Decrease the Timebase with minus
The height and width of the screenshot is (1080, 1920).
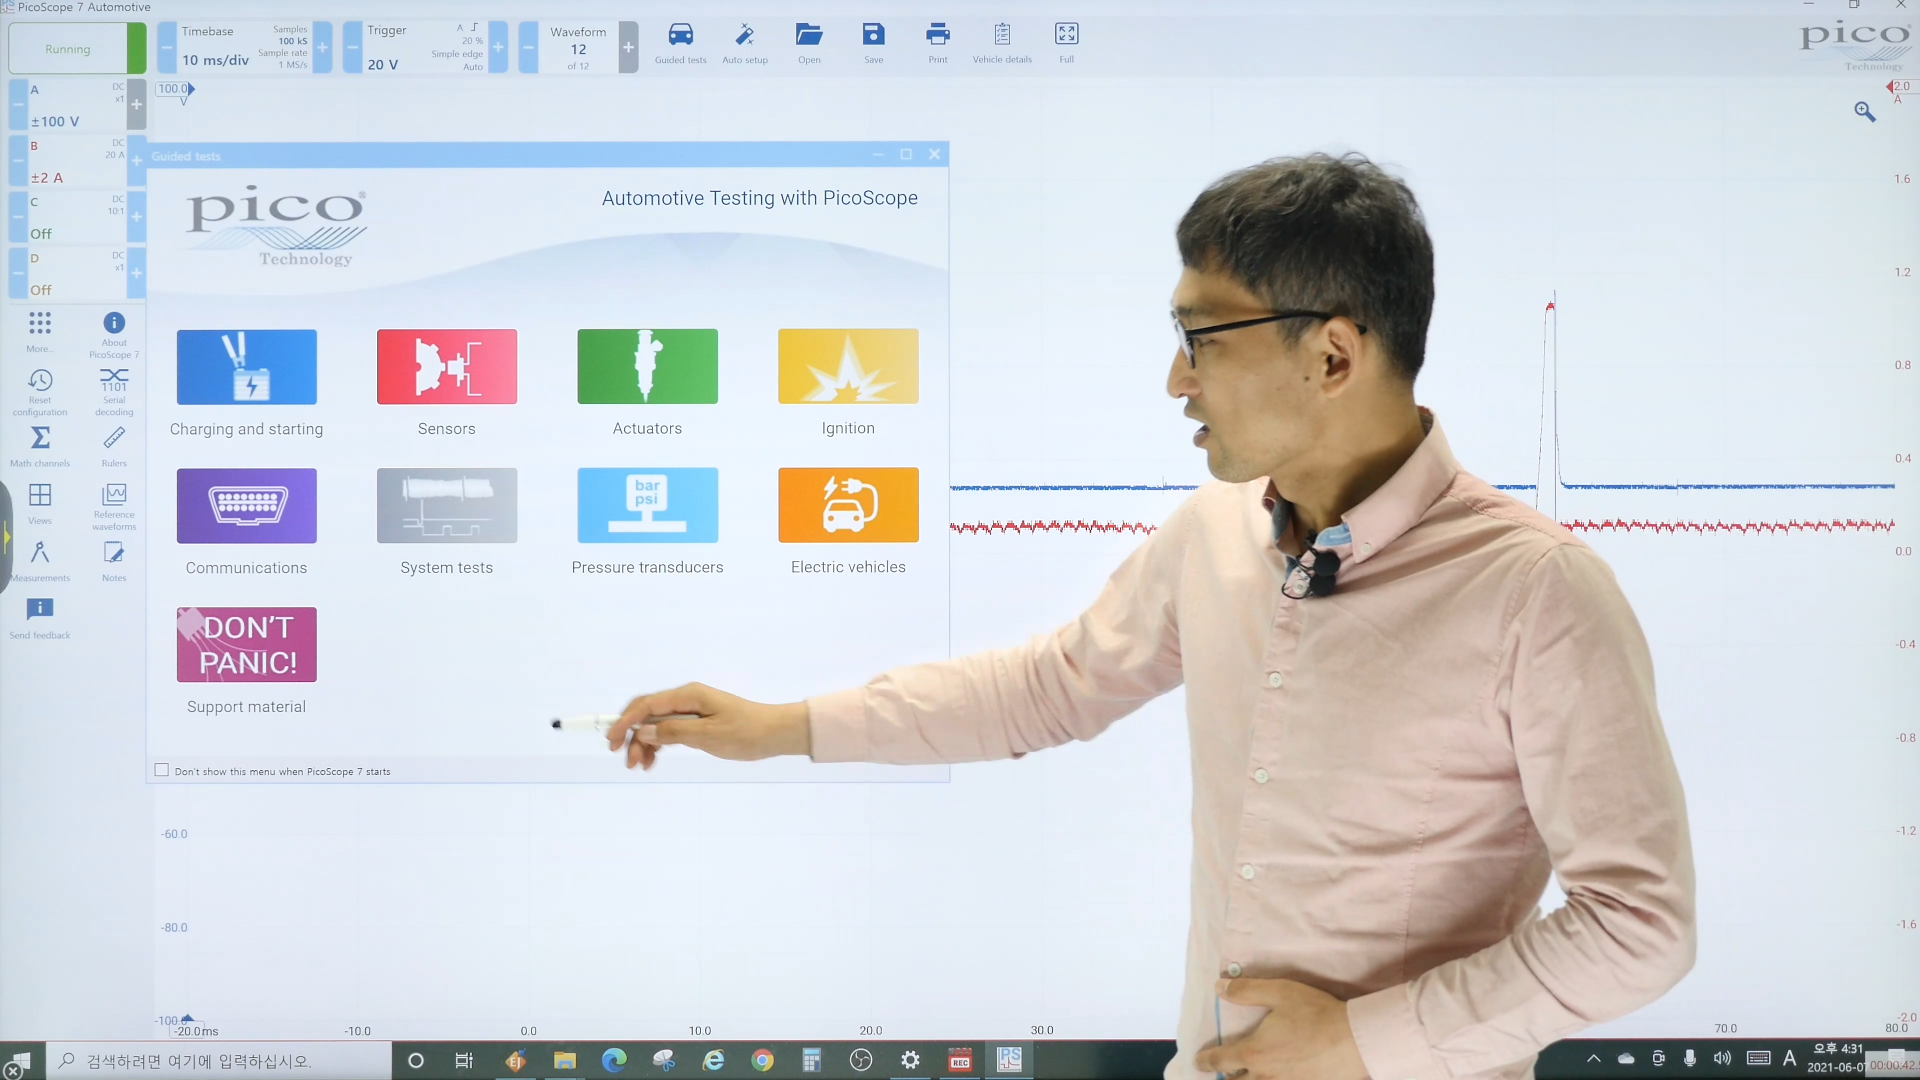click(x=167, y=48)
